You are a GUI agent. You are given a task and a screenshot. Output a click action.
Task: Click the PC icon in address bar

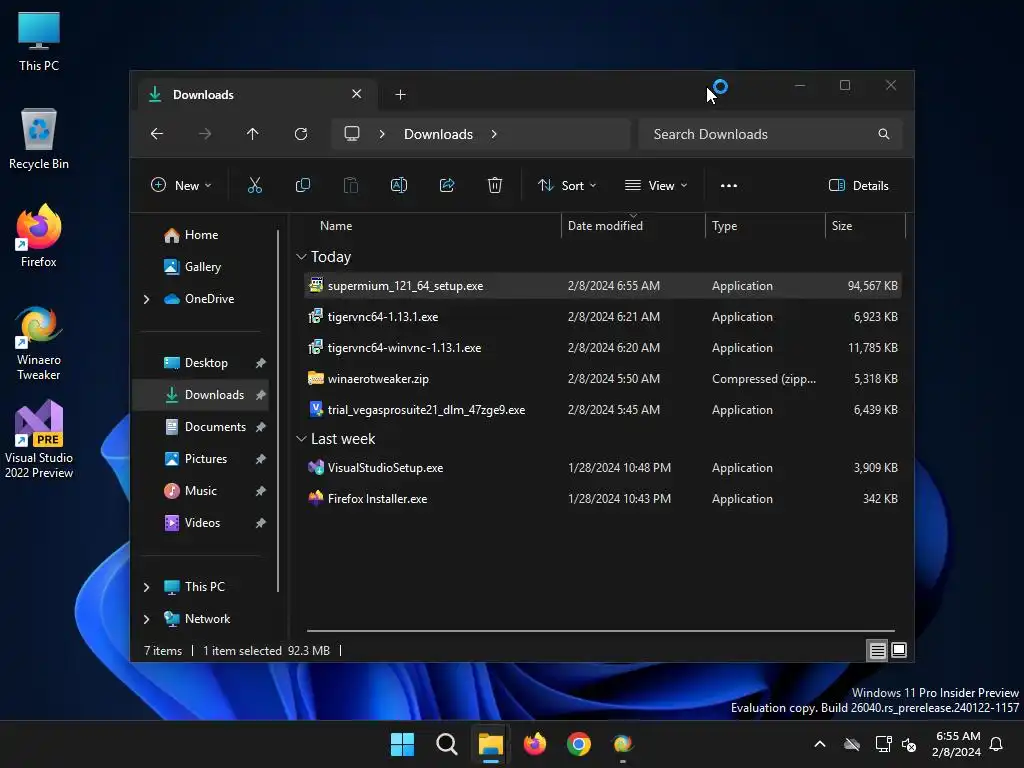coord(352,134)
